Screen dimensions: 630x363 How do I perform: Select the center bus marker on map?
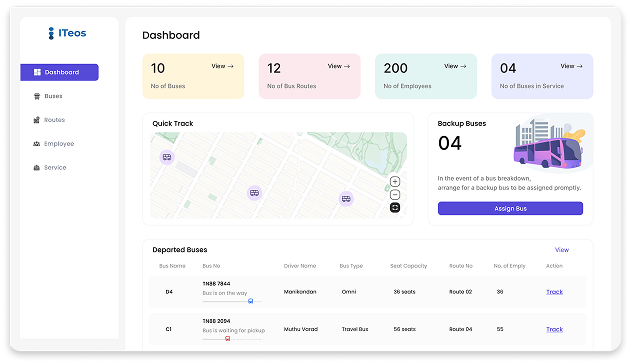coord(254,193)
